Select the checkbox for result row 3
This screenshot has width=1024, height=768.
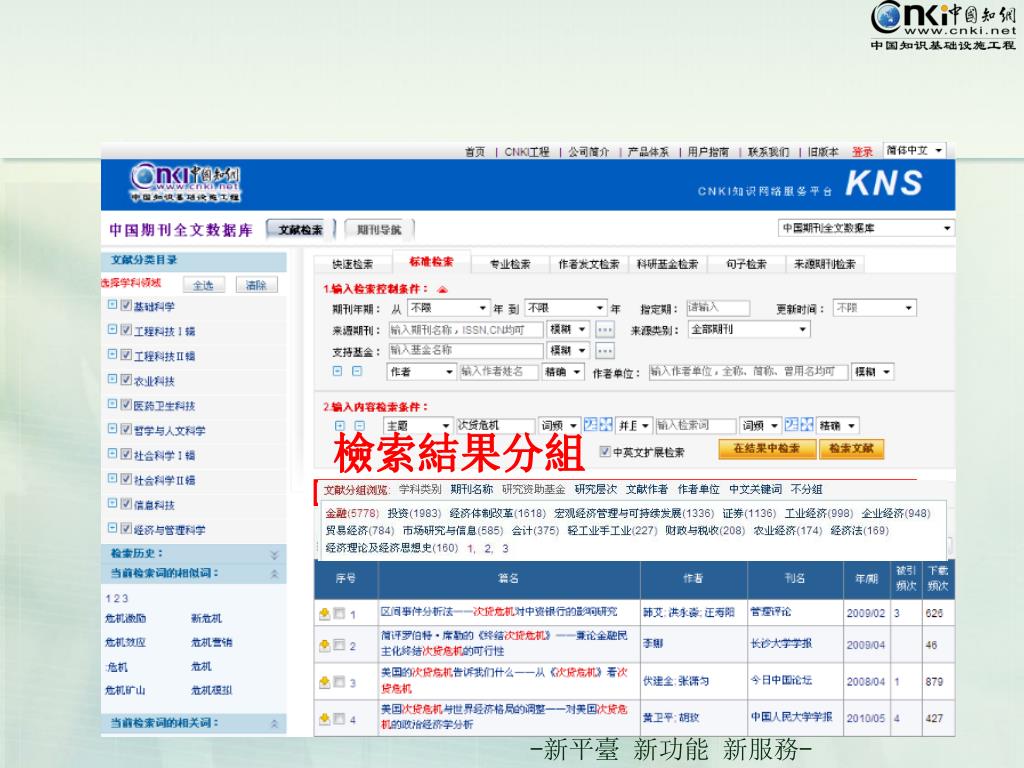[339, 682]
